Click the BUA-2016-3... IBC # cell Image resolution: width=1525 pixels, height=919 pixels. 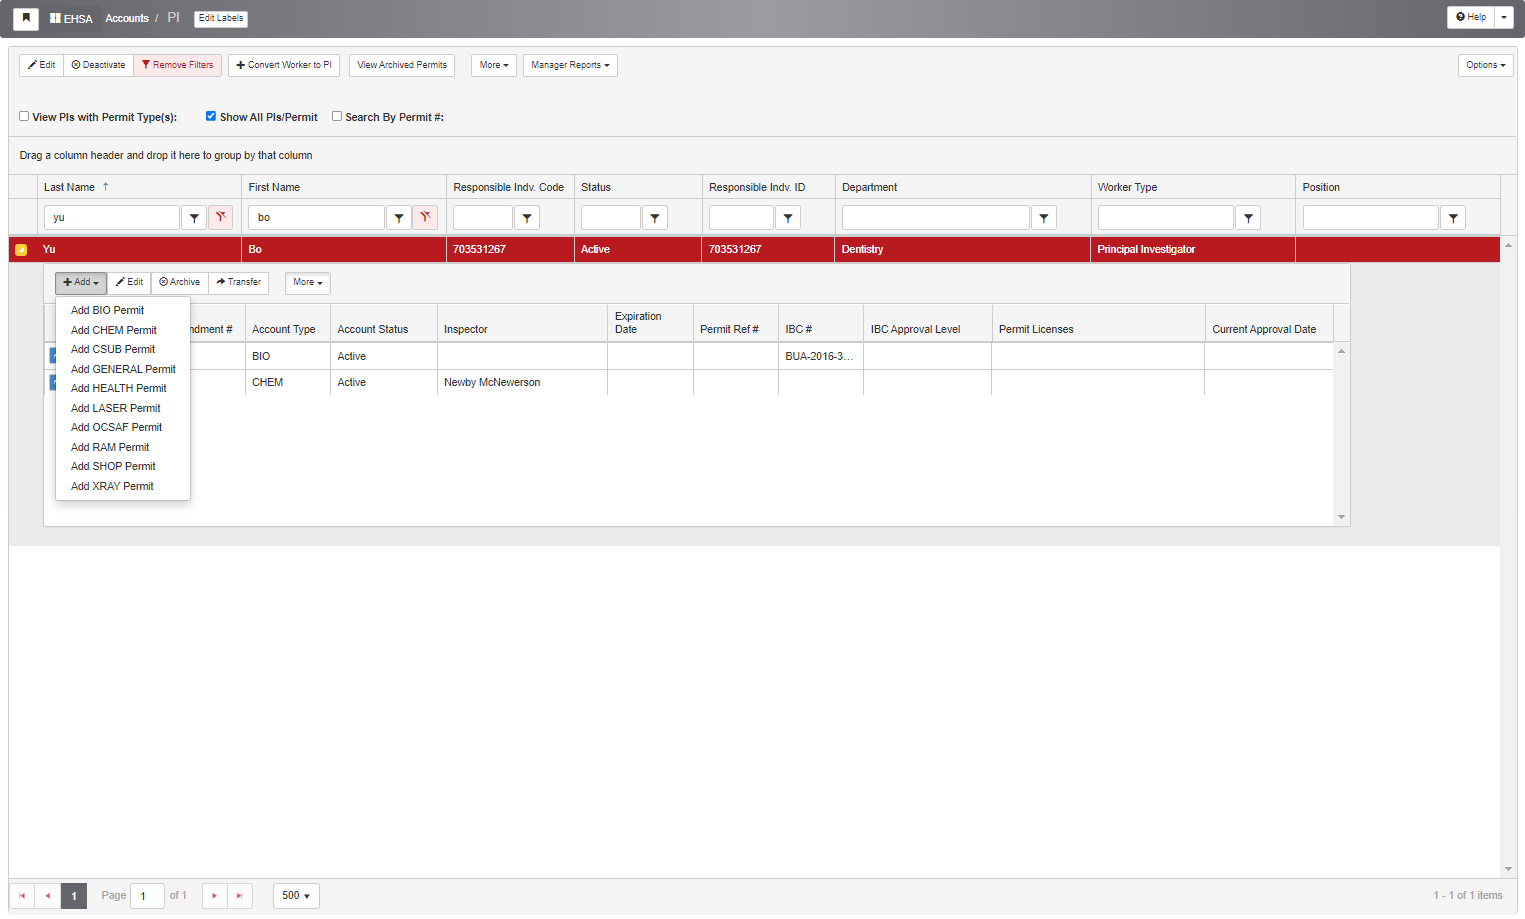tap(820, 356)
